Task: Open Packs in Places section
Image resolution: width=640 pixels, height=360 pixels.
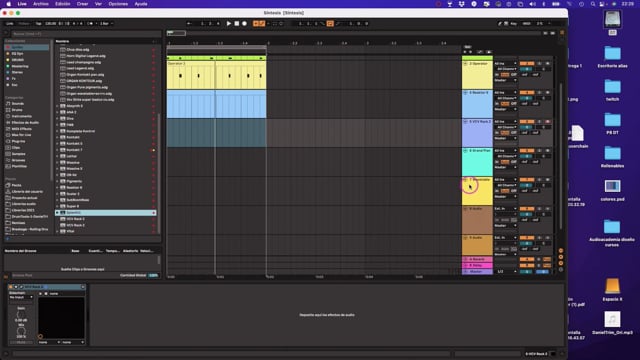Action: point(16,185)
